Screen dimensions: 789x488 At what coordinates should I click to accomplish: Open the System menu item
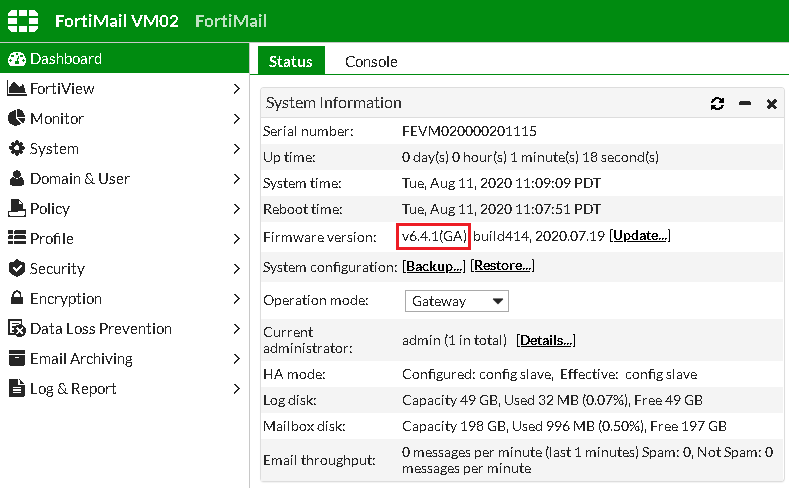click(124, 148)
